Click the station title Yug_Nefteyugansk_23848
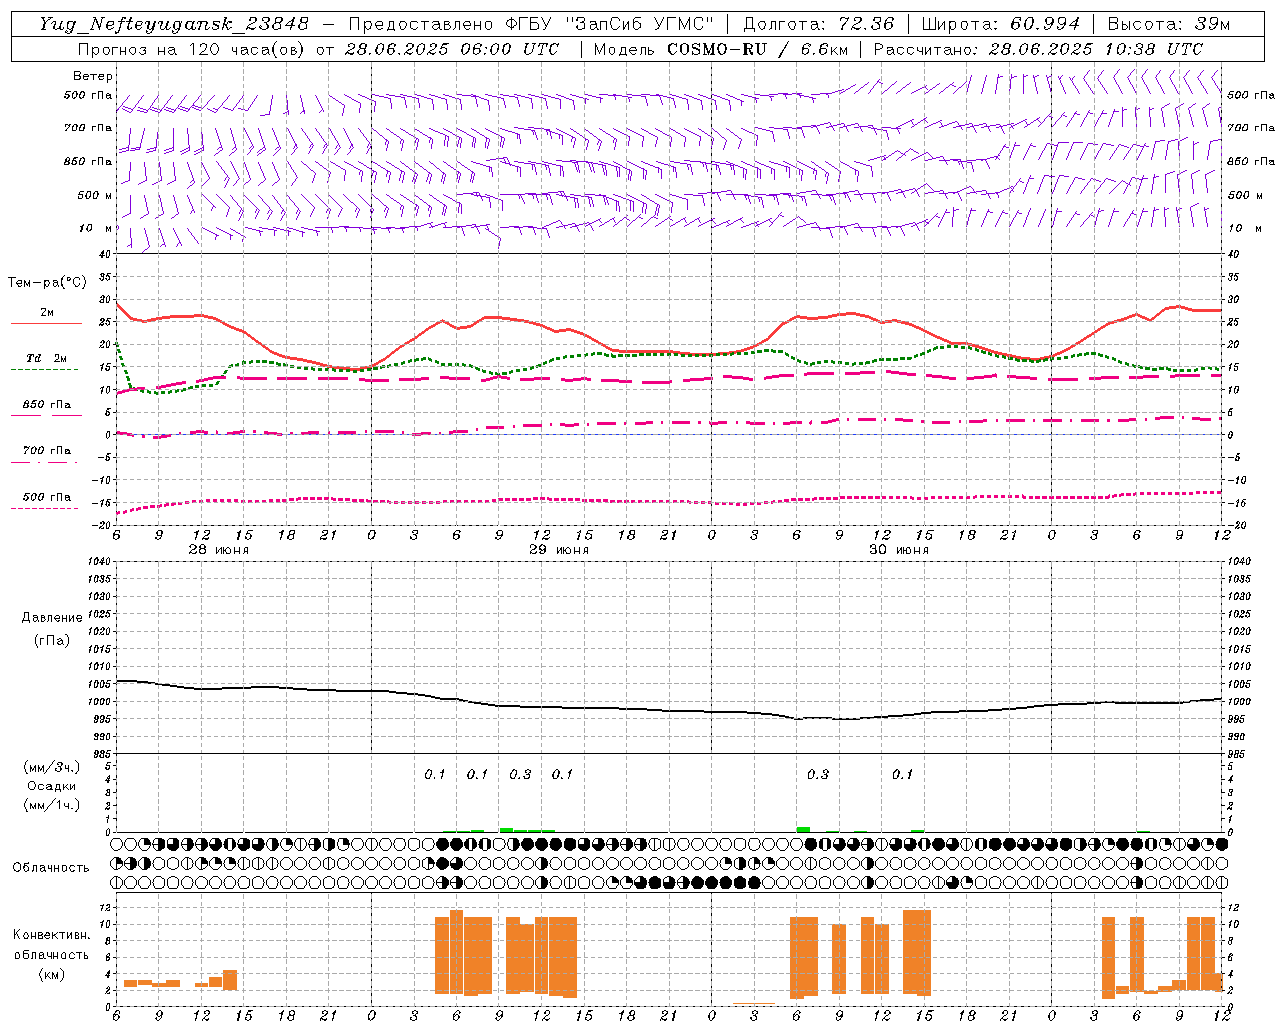 [174, 24]
